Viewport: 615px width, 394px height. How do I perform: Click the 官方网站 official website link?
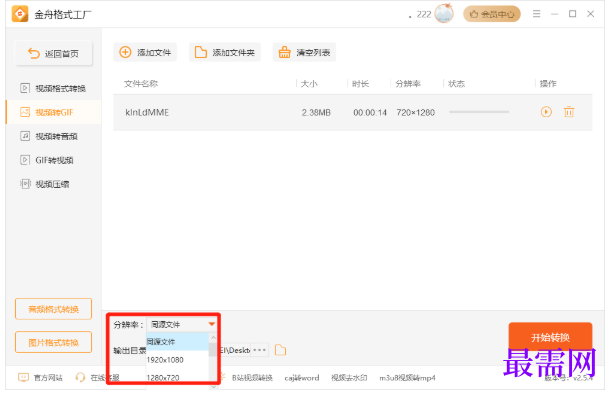pyautogui.click(x=40, y=378)
